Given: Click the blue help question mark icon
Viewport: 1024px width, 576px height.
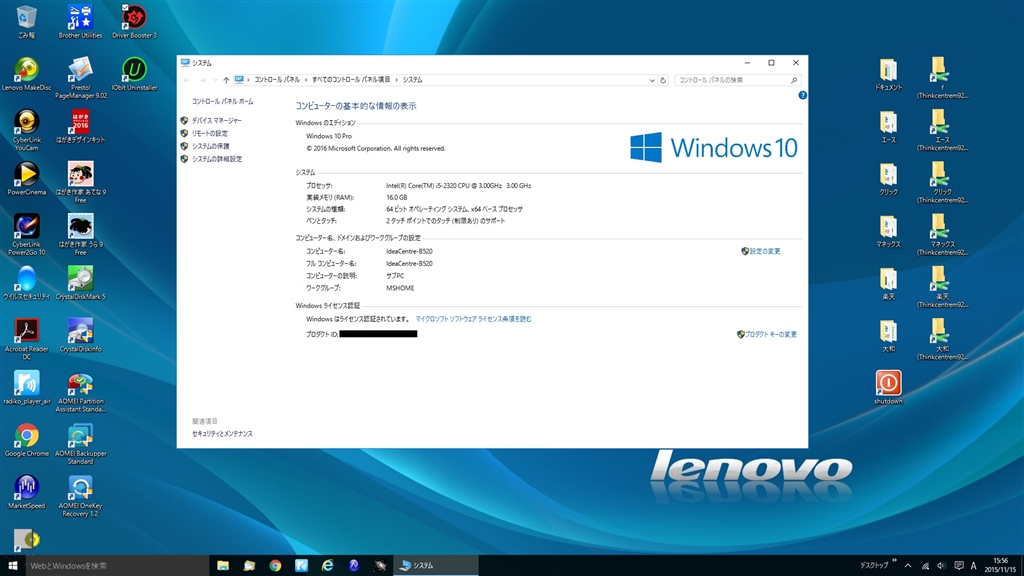Looking at the screenshot, I should click(x=802, y=95).
